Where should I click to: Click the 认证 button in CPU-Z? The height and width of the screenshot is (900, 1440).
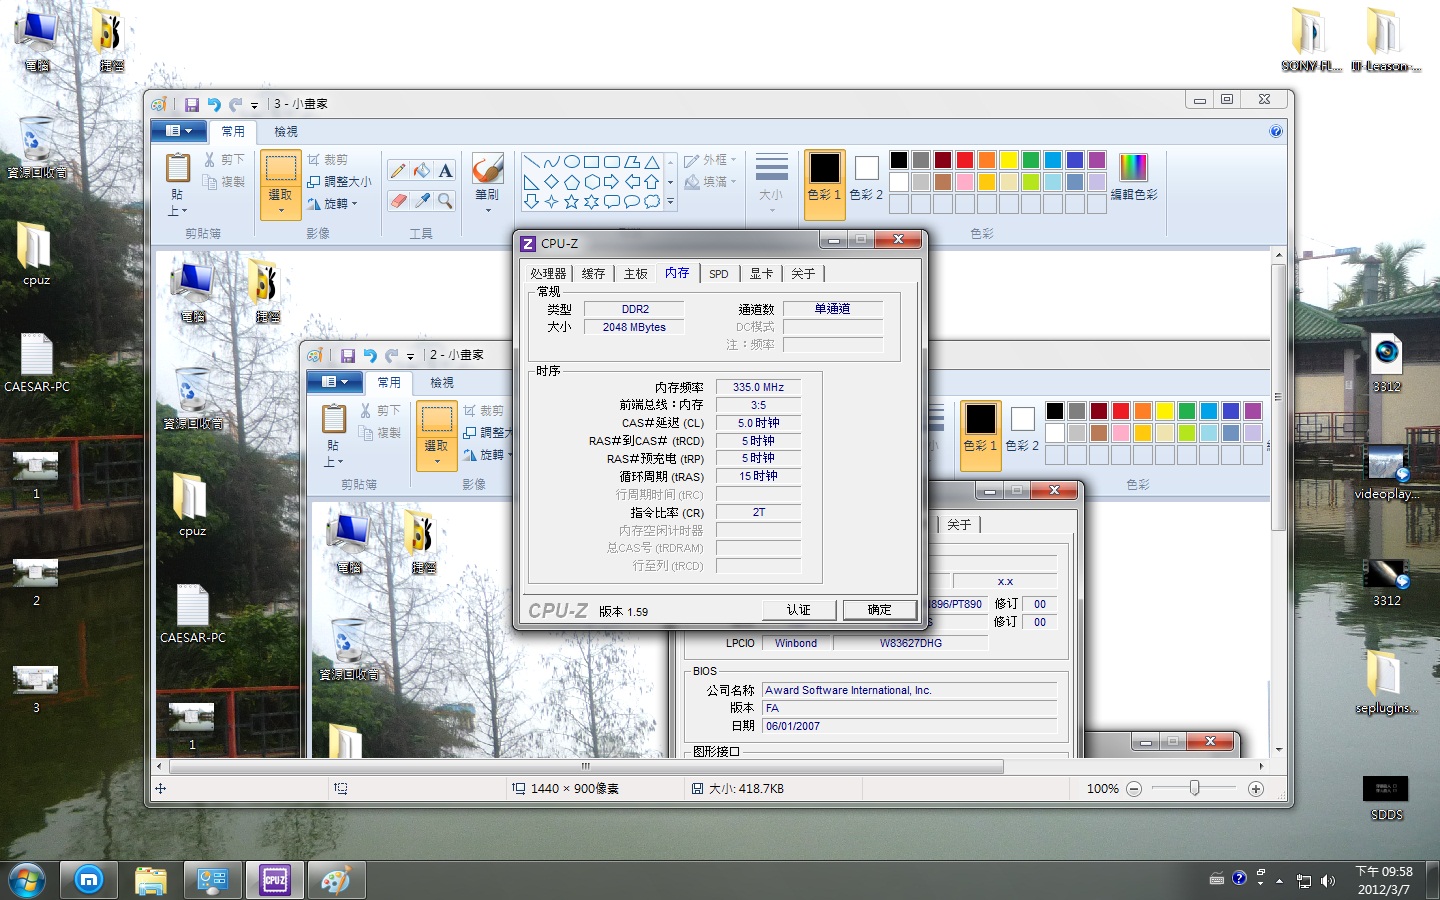point(798,610)
